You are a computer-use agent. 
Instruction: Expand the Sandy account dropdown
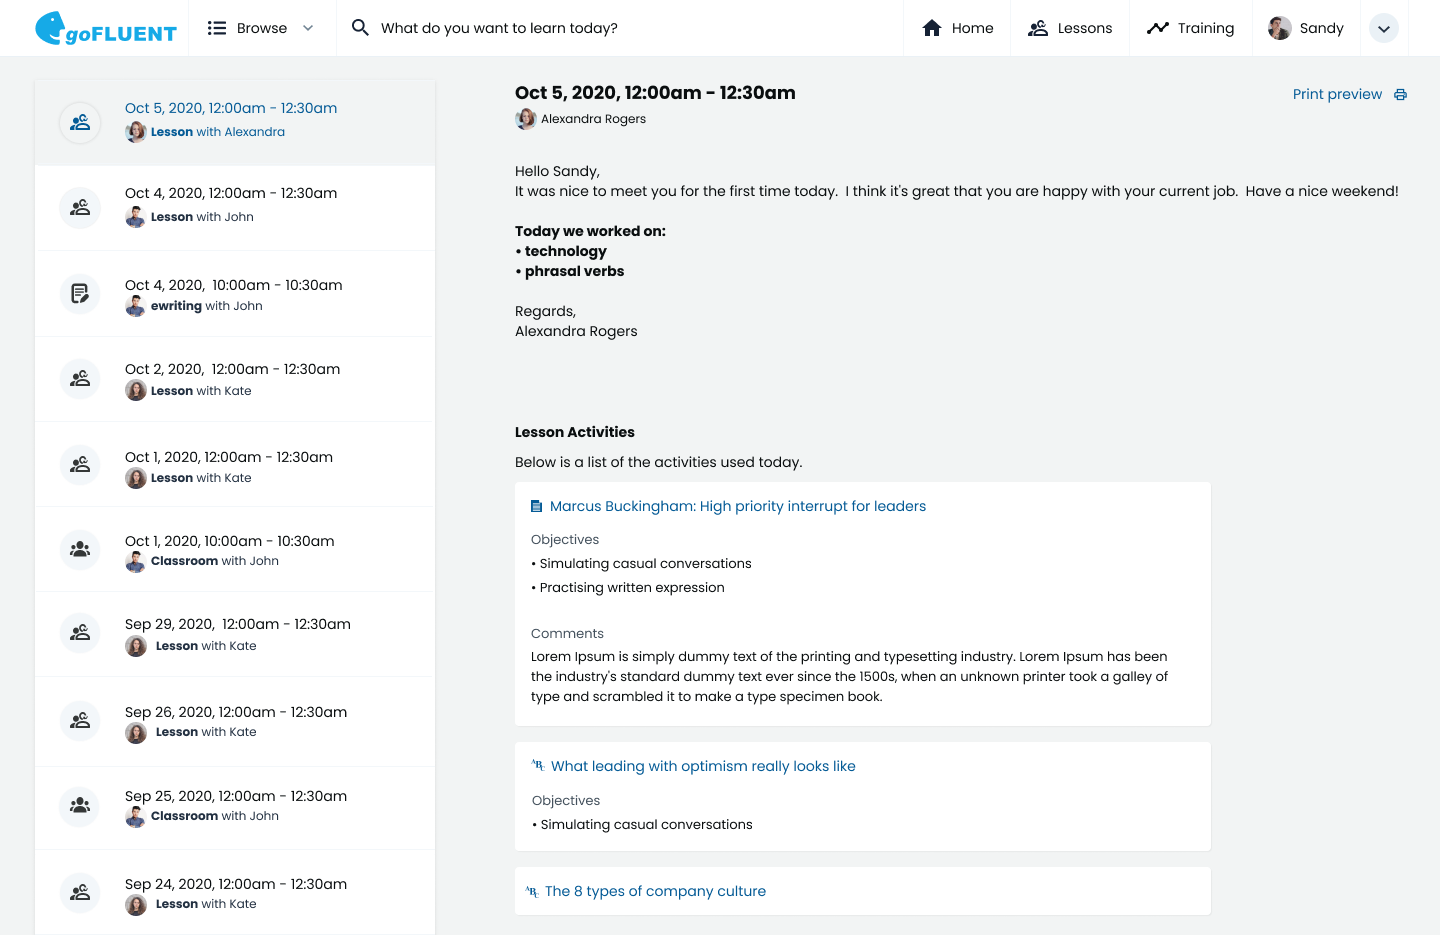click(1384, 28)
